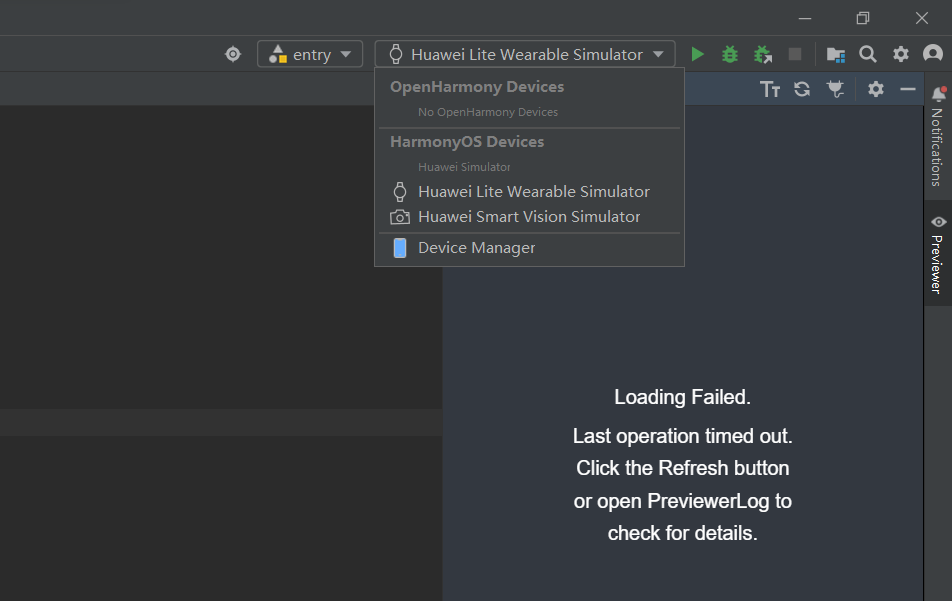Image resolution: width=952 pixels, height=601 pixels.
Task: Expand the entry module dropdown
Action: (x=310, y=54)
